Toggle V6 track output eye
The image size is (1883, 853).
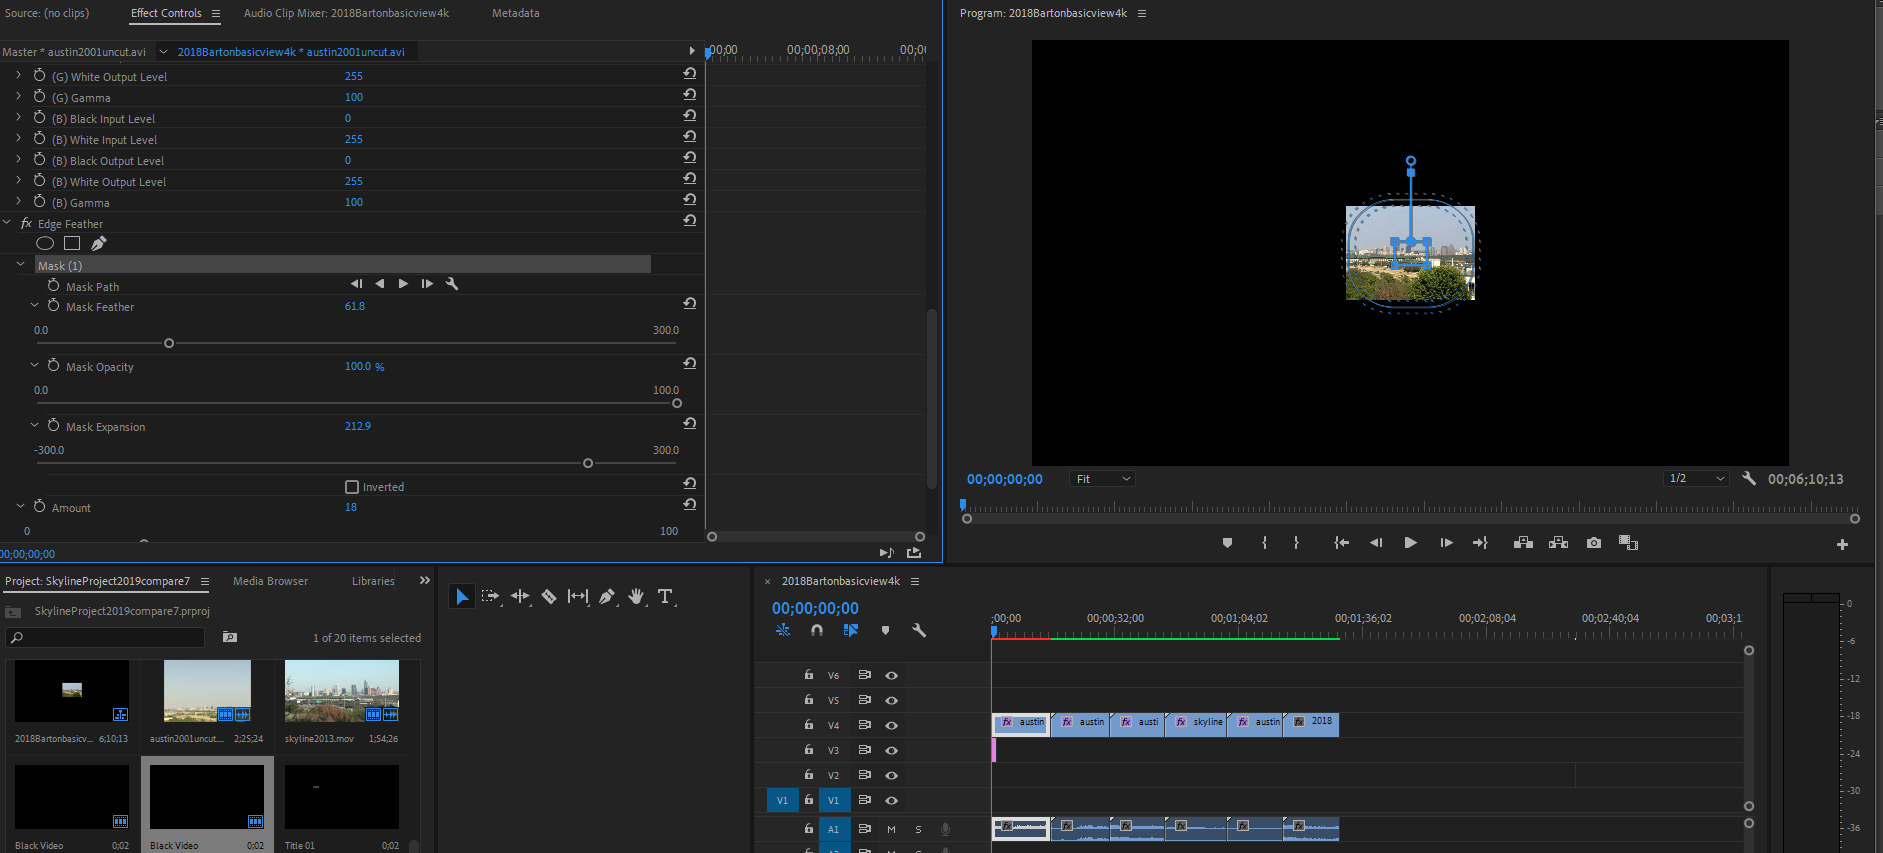coord(891,675)
